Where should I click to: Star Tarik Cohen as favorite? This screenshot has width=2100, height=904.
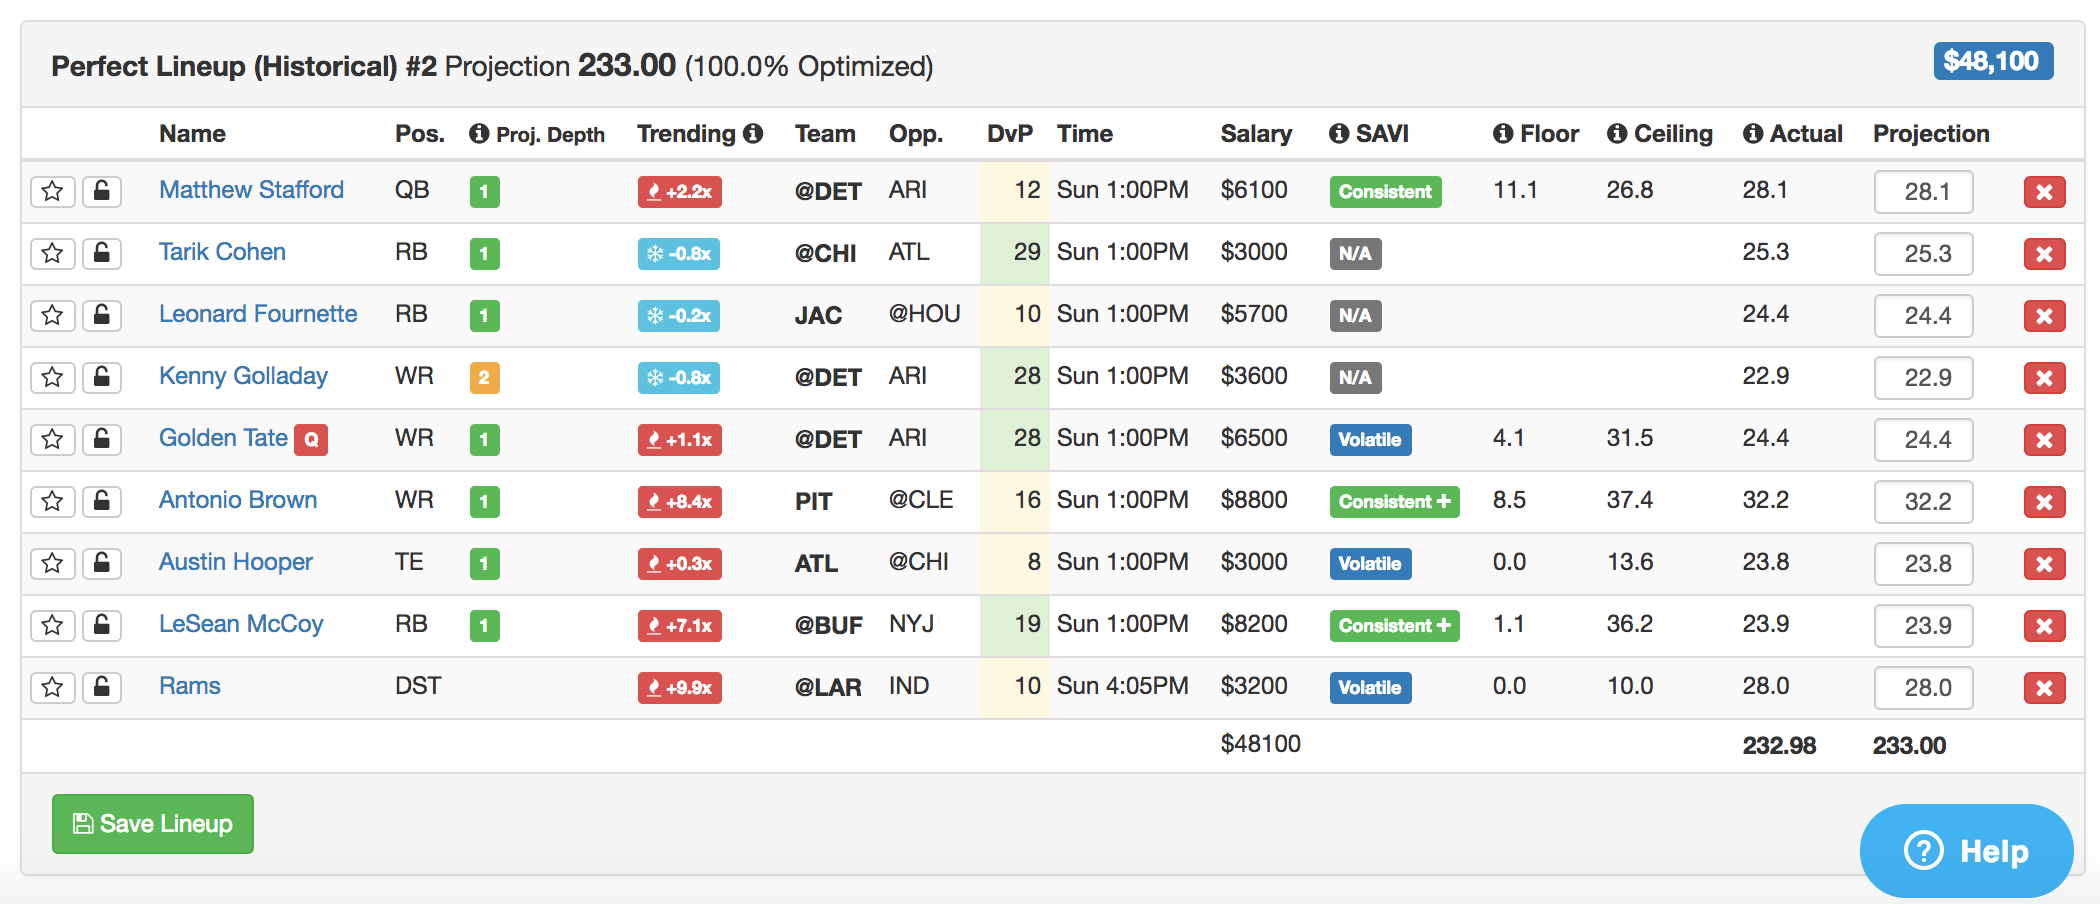(53, 253)
